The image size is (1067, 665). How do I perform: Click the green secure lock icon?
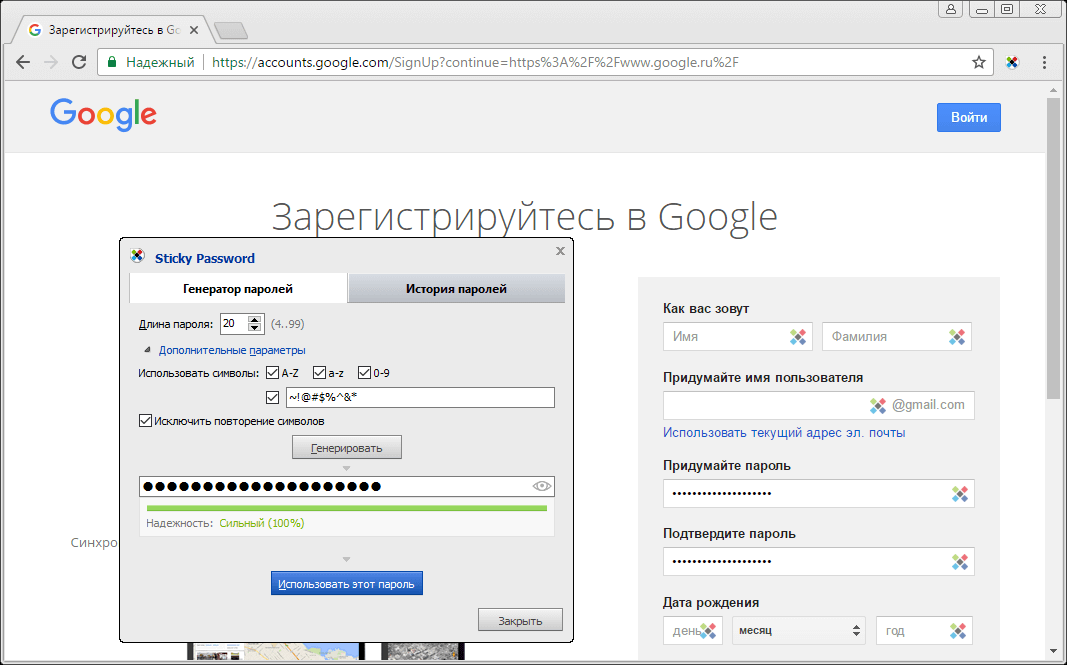[112, 62]
